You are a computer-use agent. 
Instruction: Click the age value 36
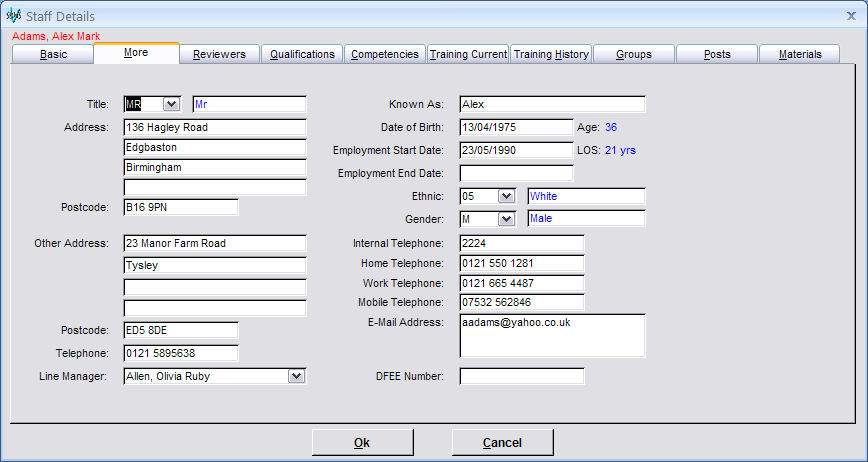click(x=611, y=127)
